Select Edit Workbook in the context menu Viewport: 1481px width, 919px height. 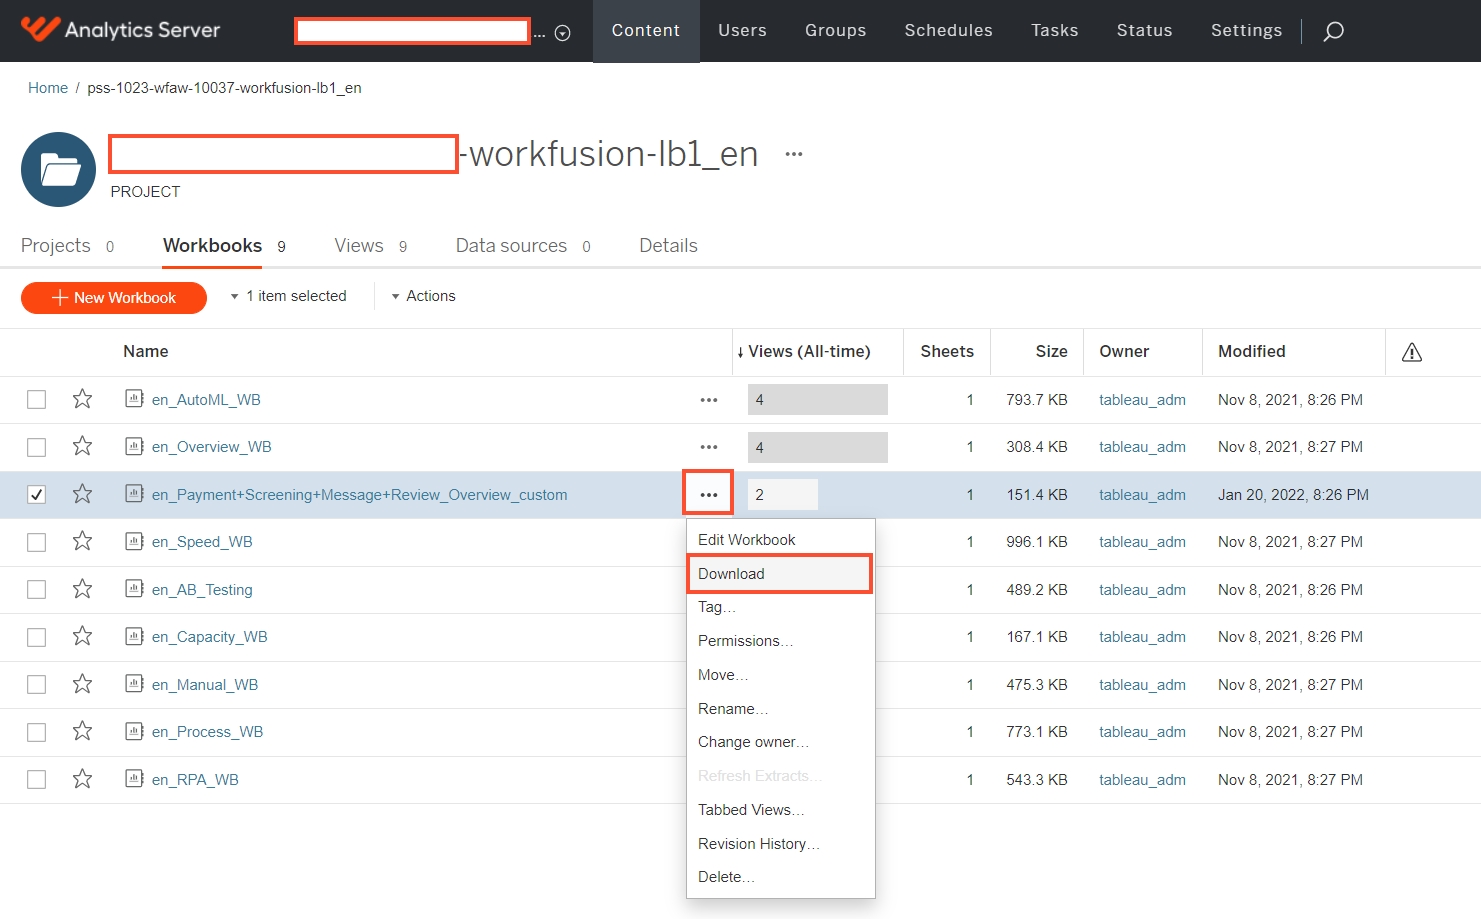780,540
